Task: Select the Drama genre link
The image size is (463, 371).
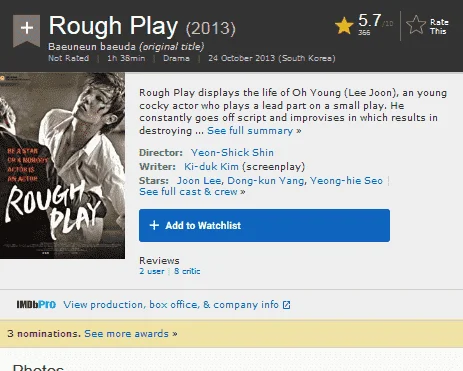Action: 176,58
